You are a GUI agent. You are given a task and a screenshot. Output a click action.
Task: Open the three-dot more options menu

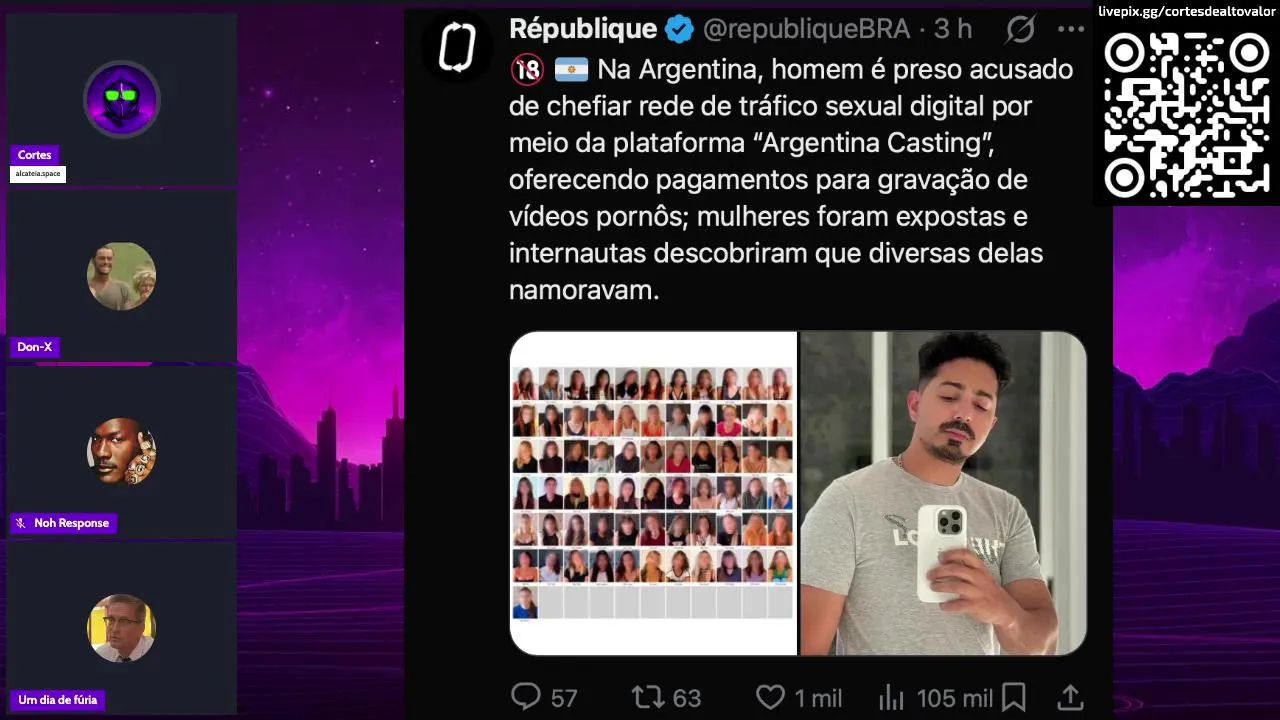point(1071,29)
